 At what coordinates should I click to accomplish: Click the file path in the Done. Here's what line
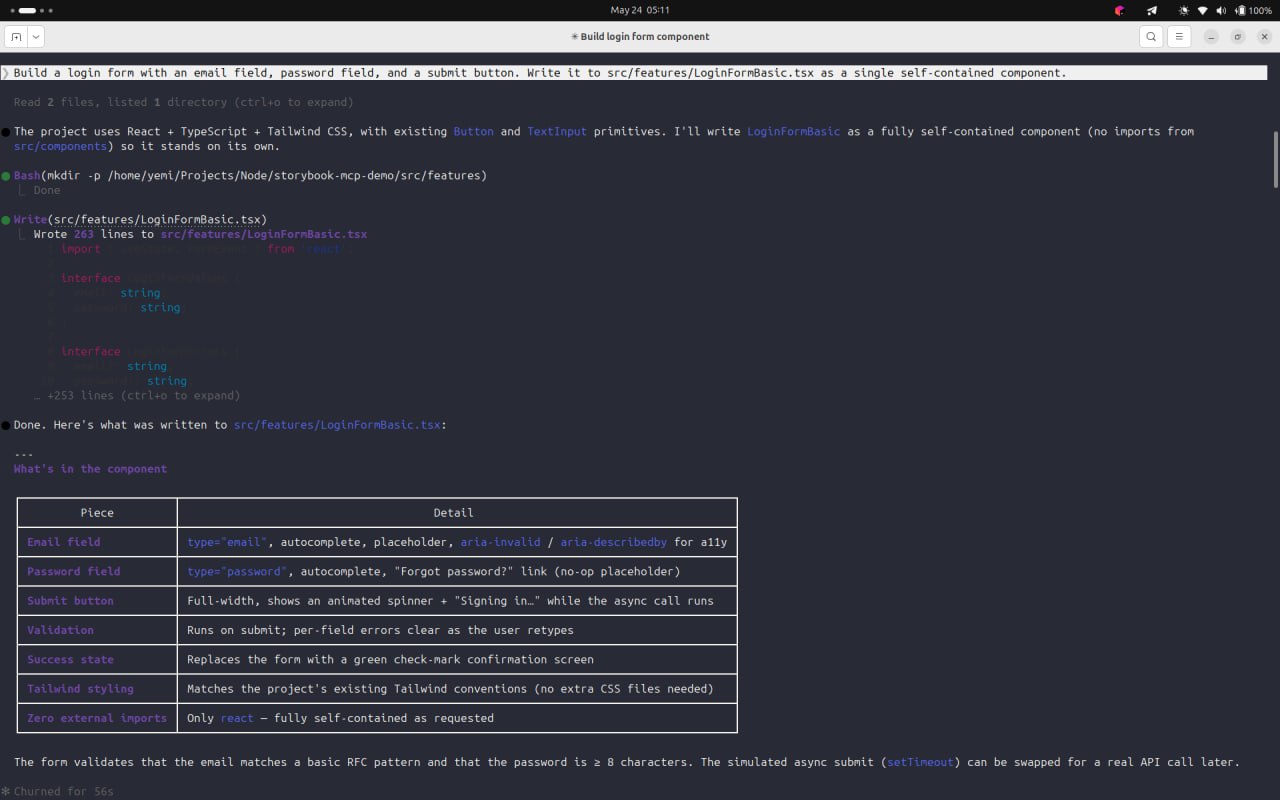coord(337,425)
